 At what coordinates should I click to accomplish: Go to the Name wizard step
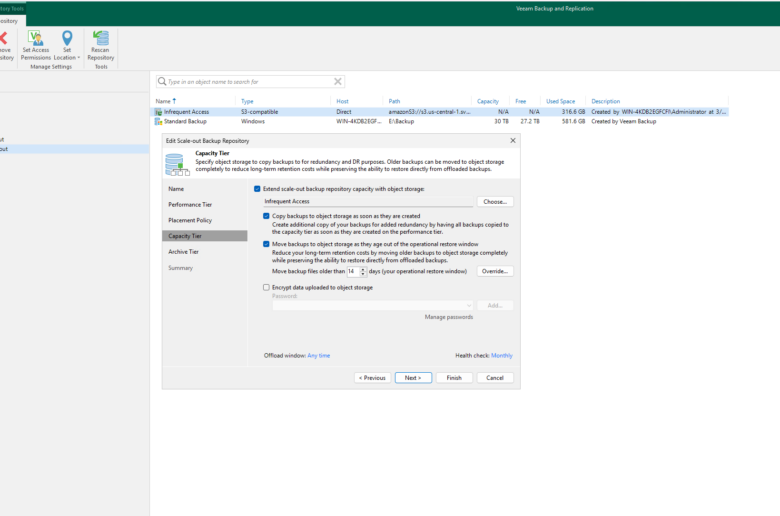click(x=176, y=189)
